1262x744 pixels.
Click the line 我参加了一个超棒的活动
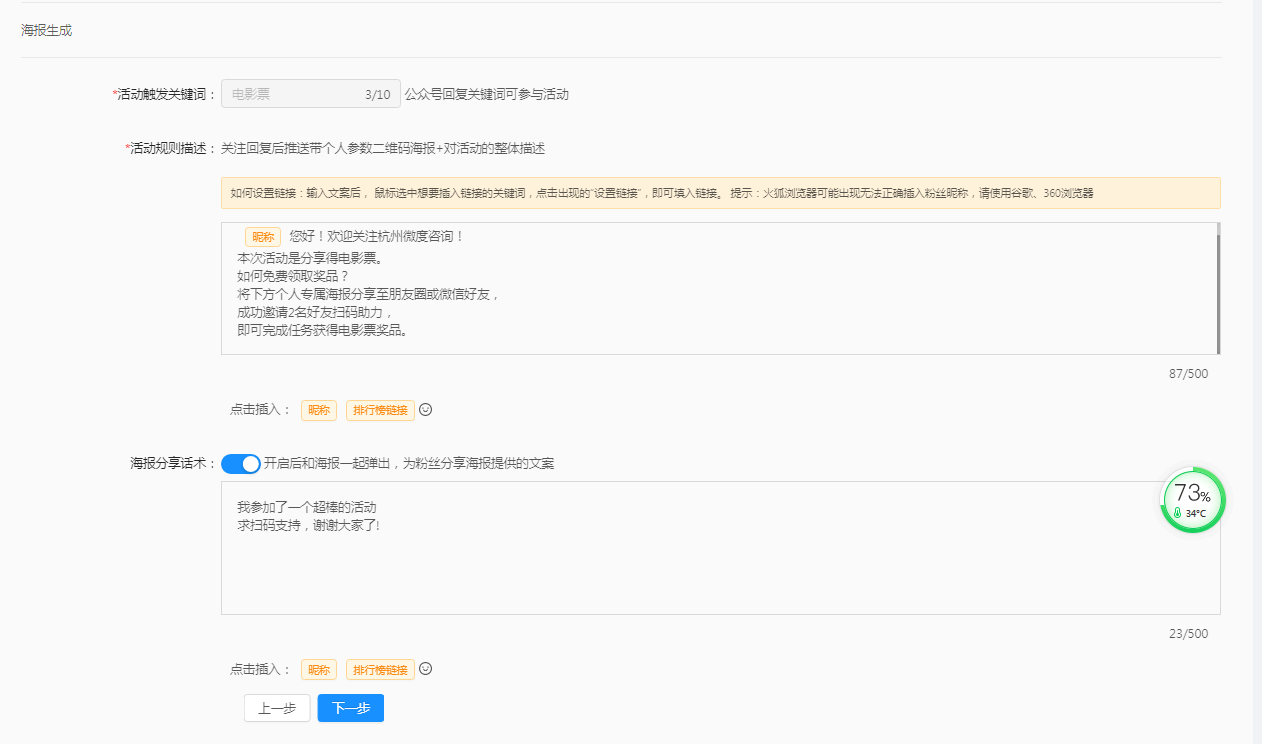pos(307,507)
